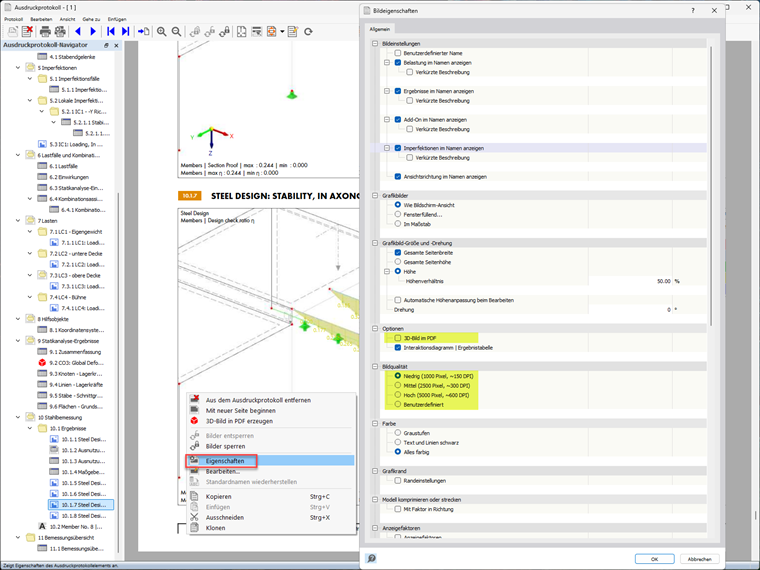Screen dimensions: 760x570
Task: Click the Abbrechen button
Action: [x=699, y=559]
